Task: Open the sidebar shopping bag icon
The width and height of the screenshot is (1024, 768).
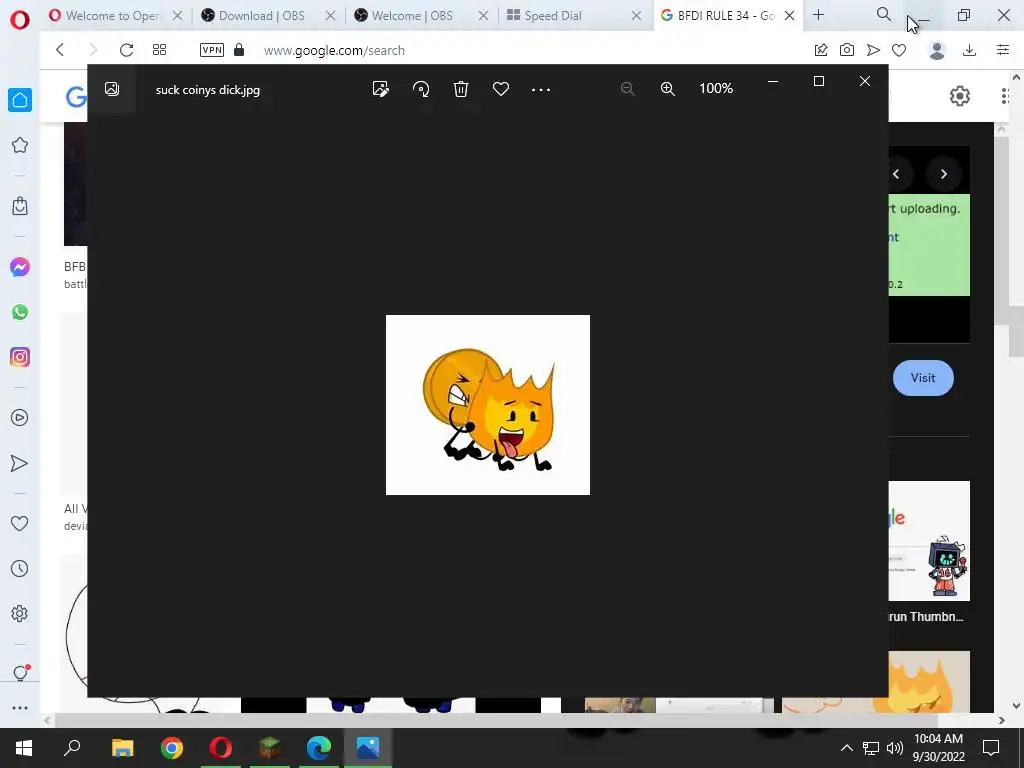Action: coord(20,206)
